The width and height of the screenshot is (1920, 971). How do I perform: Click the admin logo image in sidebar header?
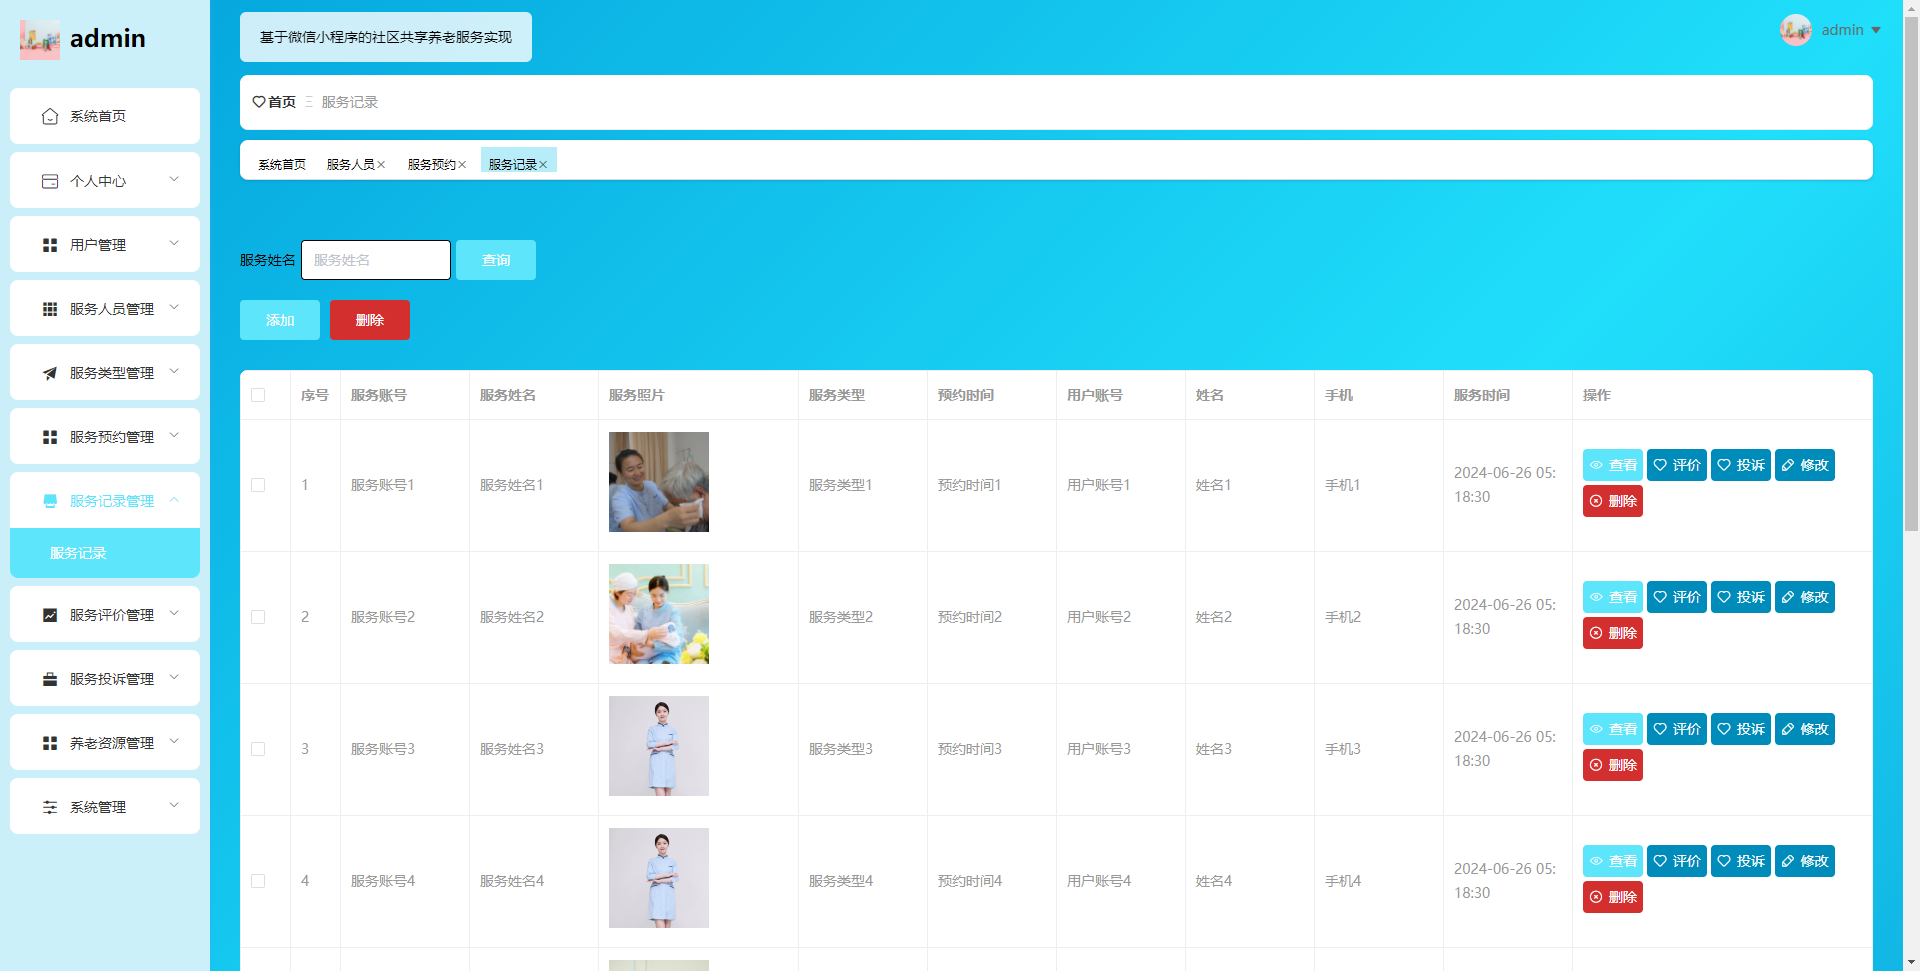point(40,40)
